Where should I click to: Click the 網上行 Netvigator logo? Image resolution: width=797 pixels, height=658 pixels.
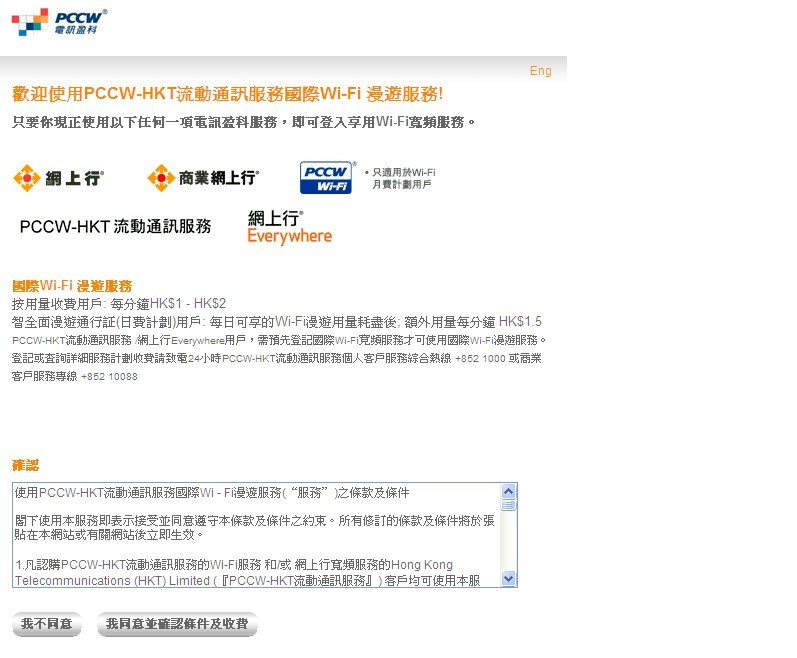58,179
